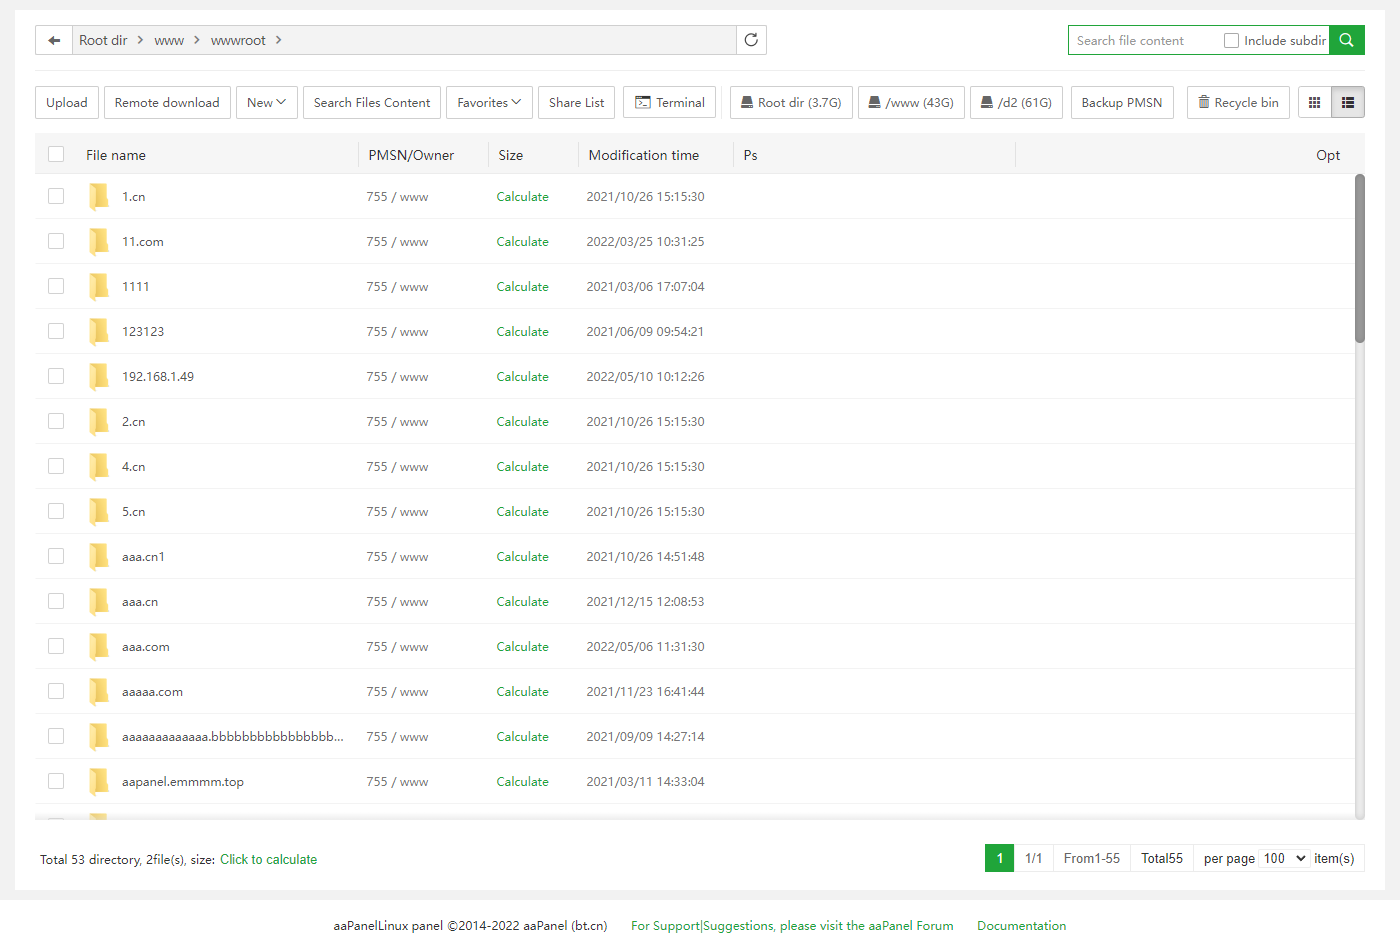1400x950 pixels.
Task: Open the per page count selector
Action: pyautogui.click(x=1284, y=858)
